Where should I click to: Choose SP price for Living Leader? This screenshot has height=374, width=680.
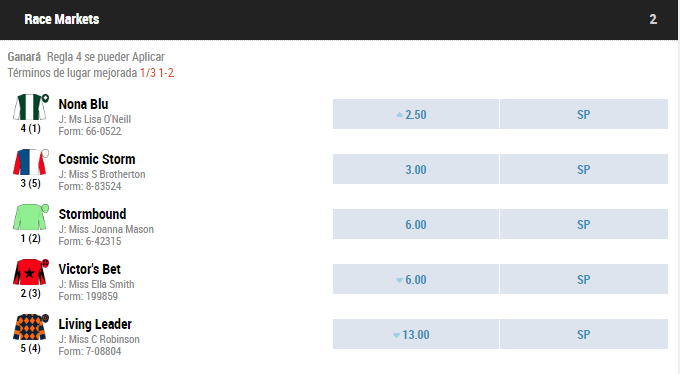(x=584, y=335)
